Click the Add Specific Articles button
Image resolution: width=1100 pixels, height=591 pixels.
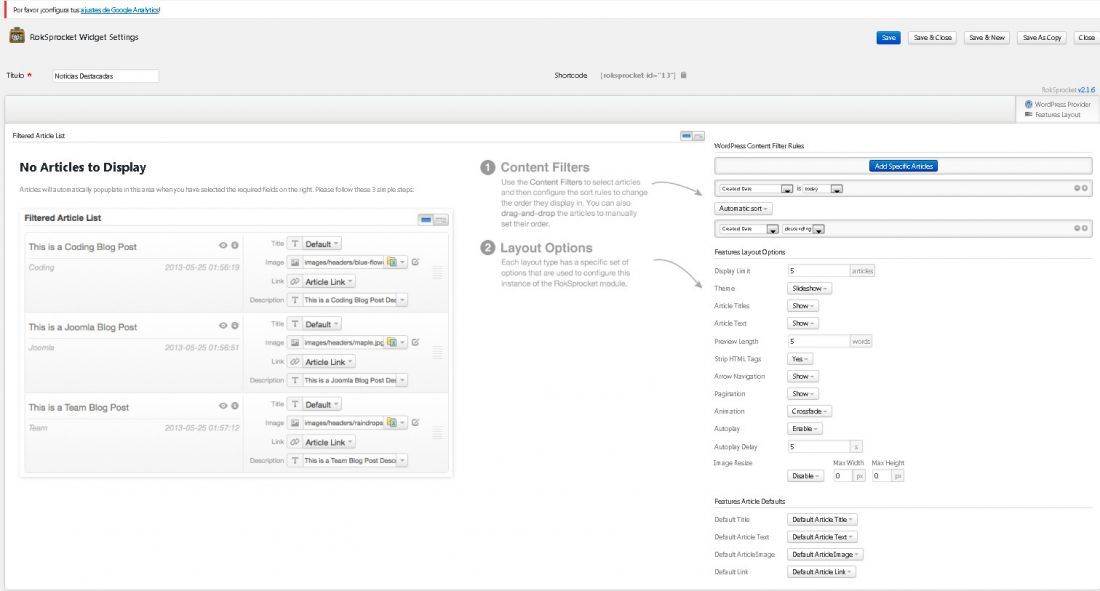click(904, 166)
